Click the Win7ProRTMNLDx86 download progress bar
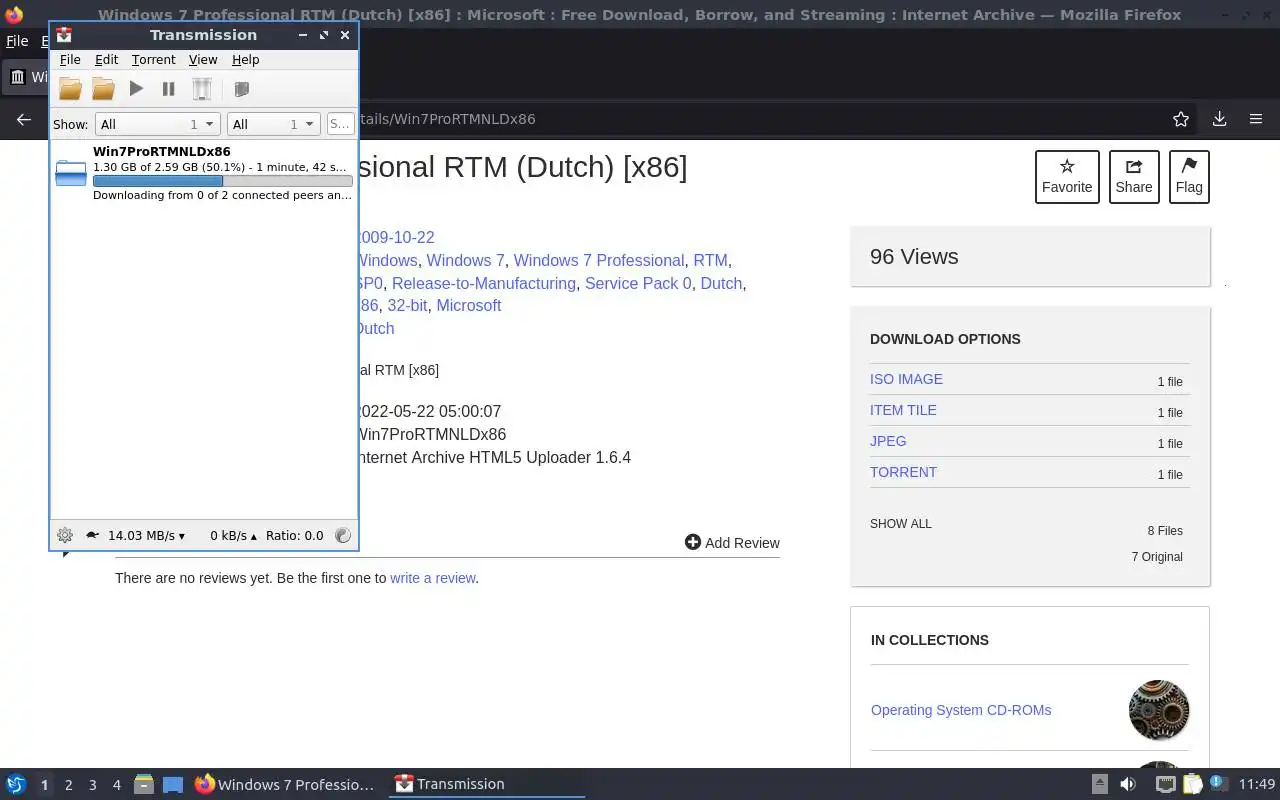Viewport: 1280px width, 800px height. [x=222, y=181]
